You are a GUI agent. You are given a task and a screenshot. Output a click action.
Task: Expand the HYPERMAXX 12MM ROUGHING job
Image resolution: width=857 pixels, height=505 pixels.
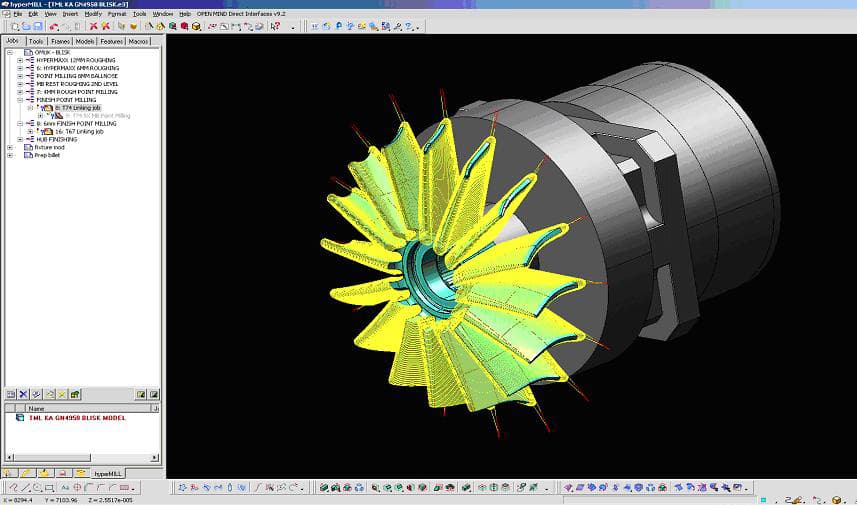click(20, 60)
